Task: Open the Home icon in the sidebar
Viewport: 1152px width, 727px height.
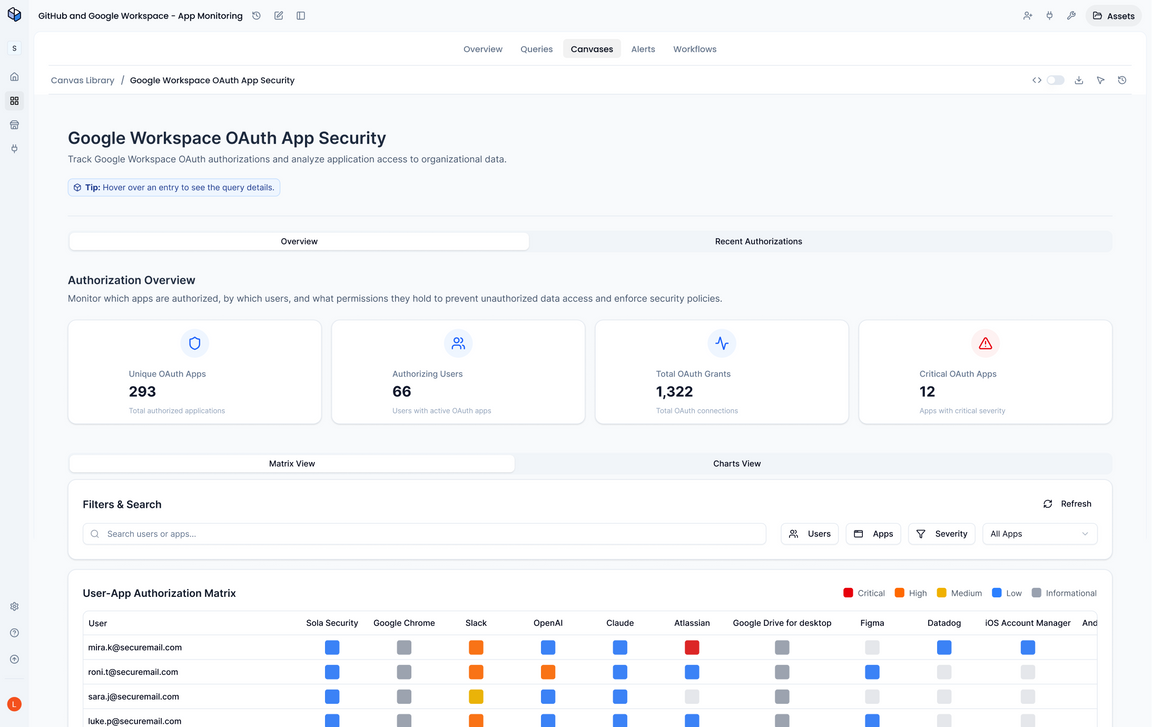Action: [x=14, y=76]
